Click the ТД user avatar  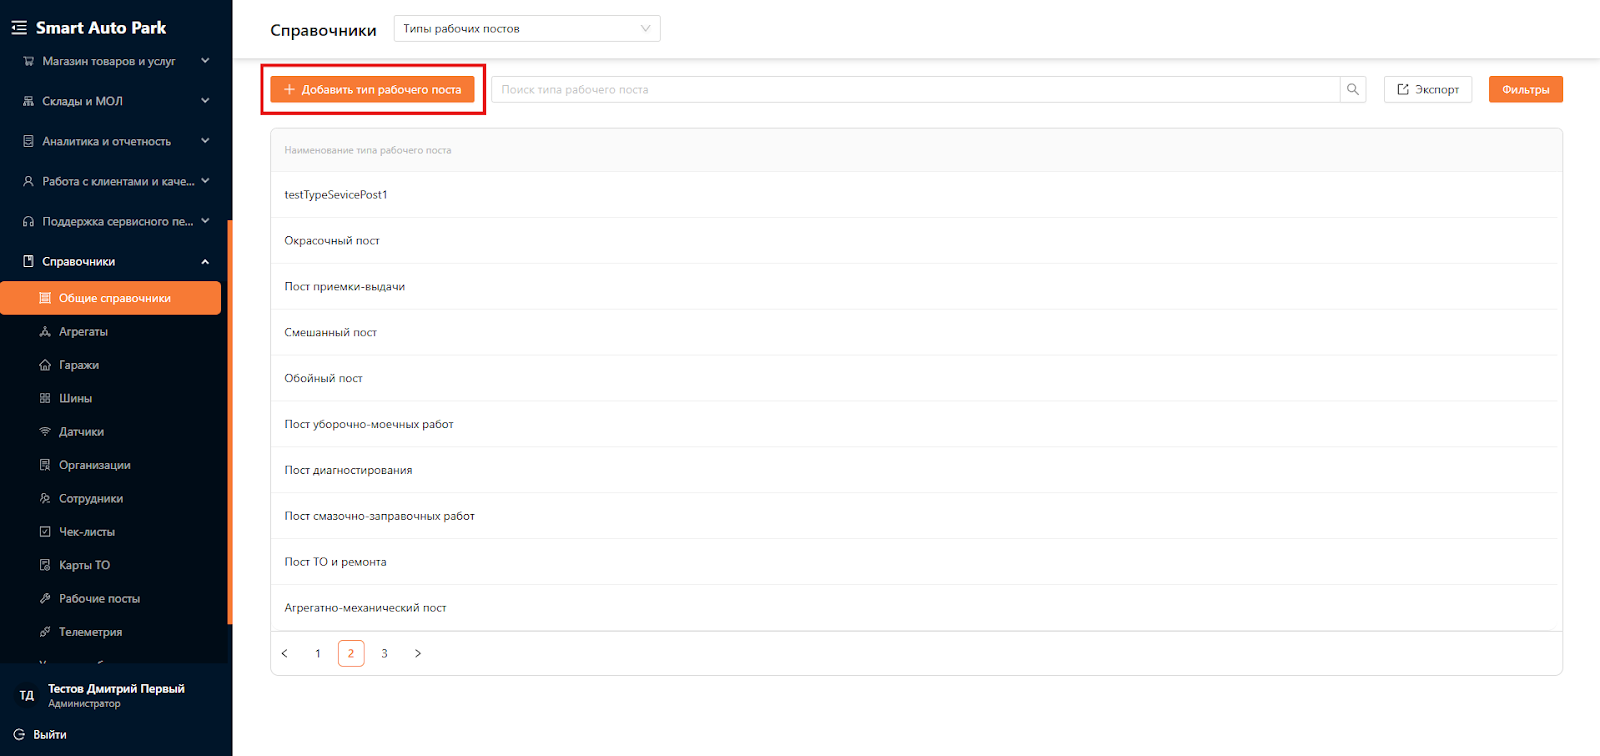click(27, 695)
